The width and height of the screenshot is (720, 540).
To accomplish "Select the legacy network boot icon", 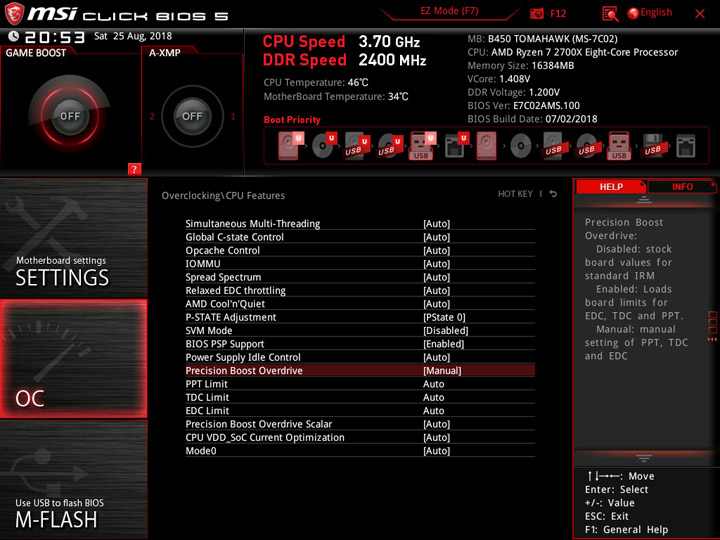I will pos(686,146).
